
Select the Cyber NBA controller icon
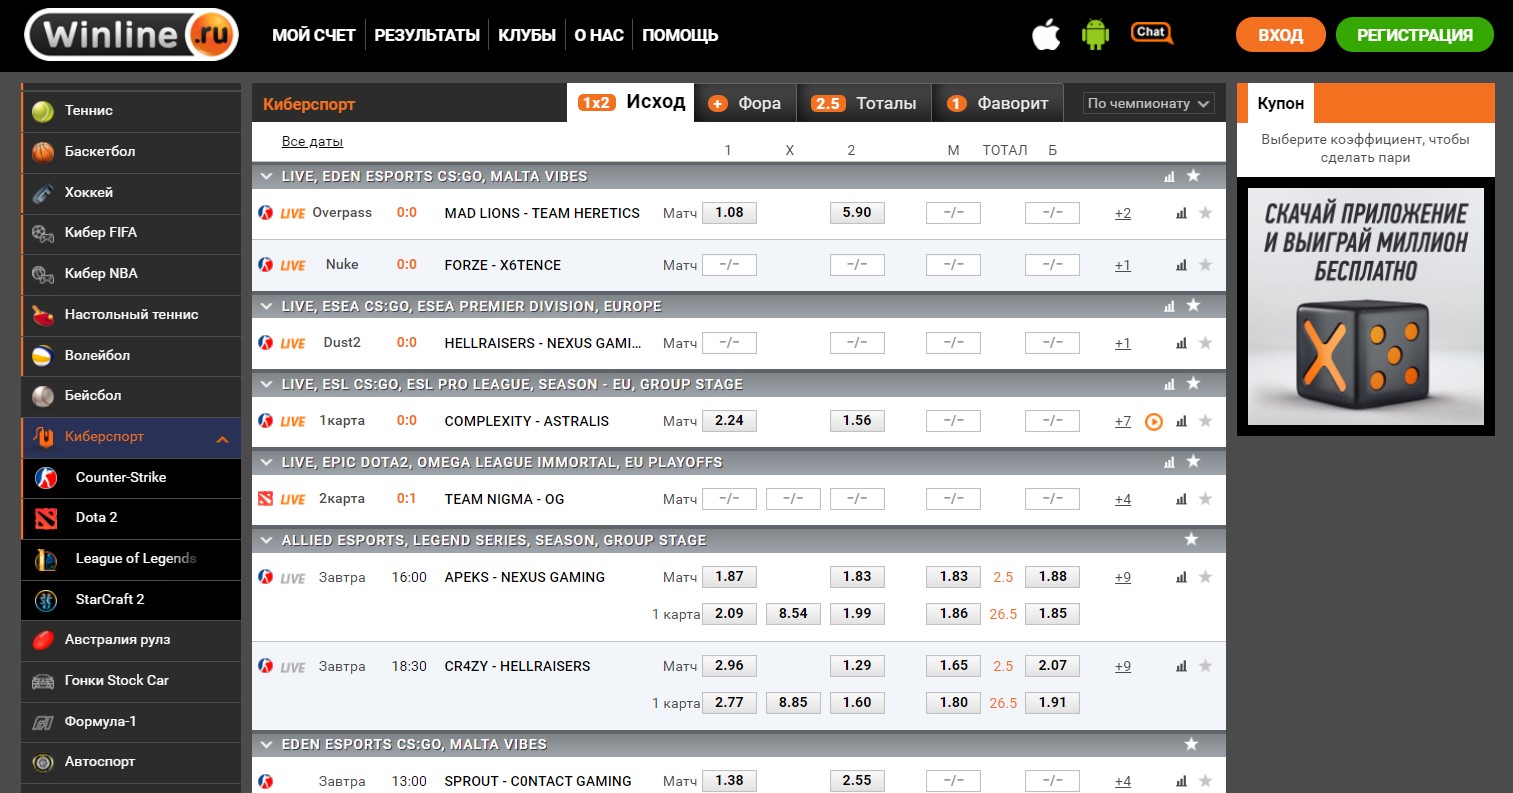43,274
